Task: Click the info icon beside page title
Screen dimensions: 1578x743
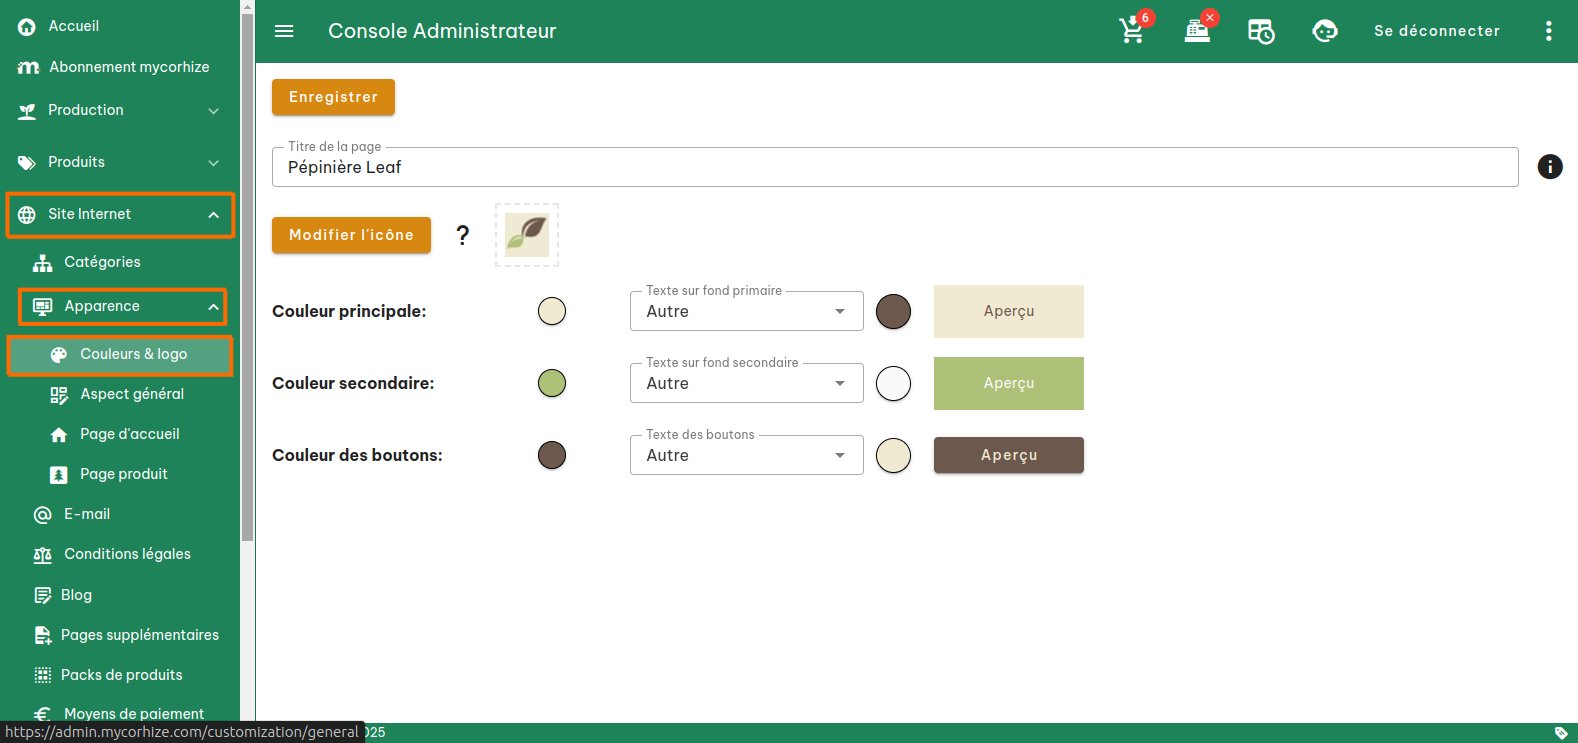Action: point(1549,167)
